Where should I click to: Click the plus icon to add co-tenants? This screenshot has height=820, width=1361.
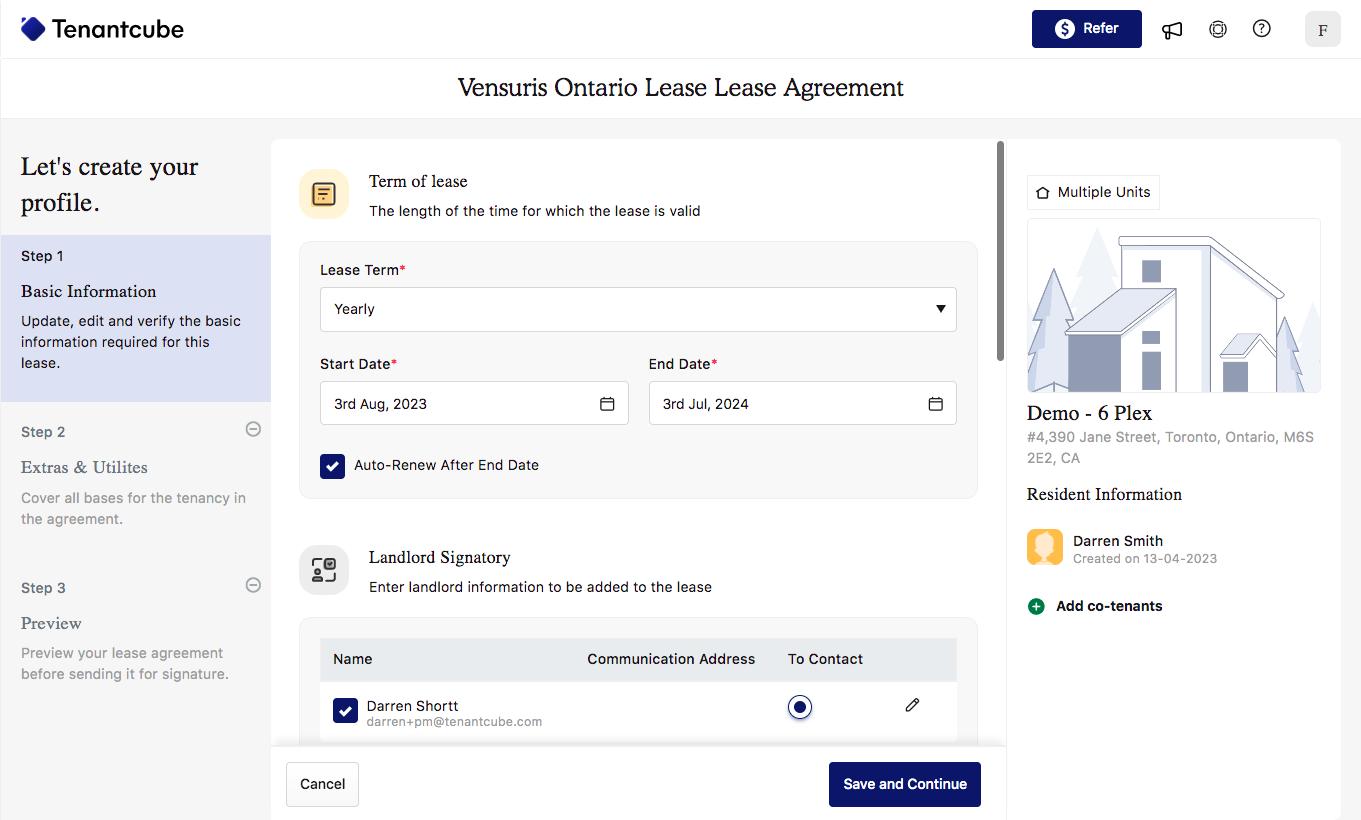1036,606
